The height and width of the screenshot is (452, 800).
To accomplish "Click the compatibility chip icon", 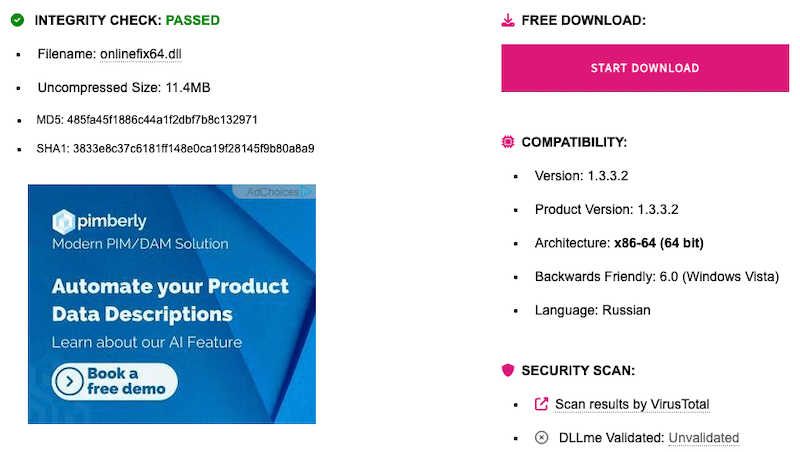I will 508,142.
